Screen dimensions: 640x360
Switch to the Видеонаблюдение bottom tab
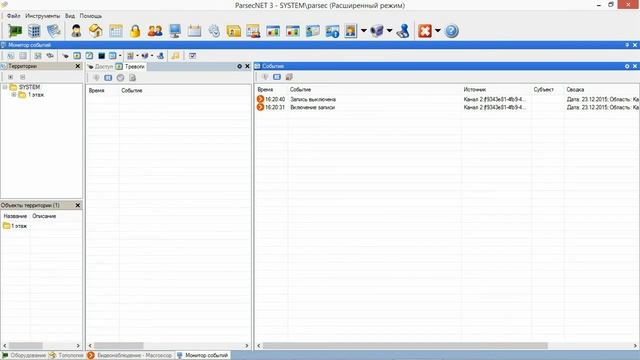point(130,356)
